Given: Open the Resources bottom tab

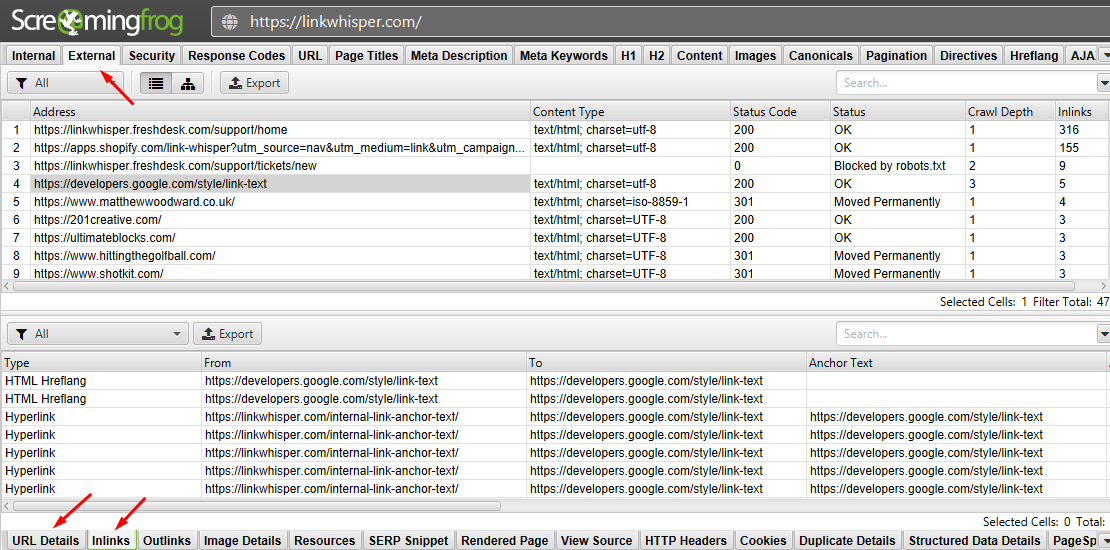Looking at the screenshot, I should 324,540.
